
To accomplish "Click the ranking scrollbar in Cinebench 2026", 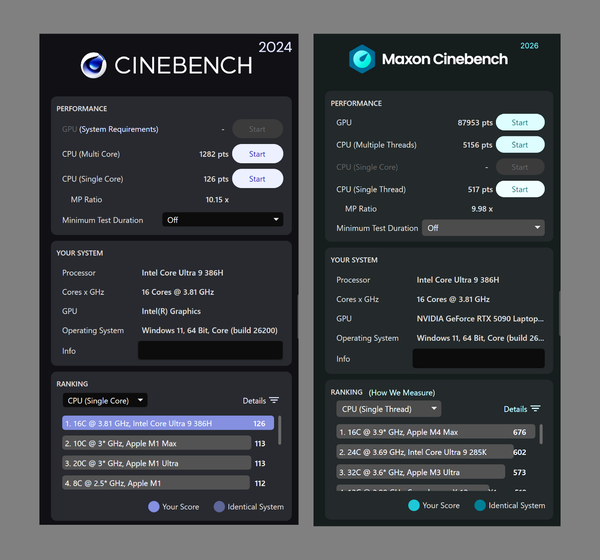I will (x=541, y=434).
